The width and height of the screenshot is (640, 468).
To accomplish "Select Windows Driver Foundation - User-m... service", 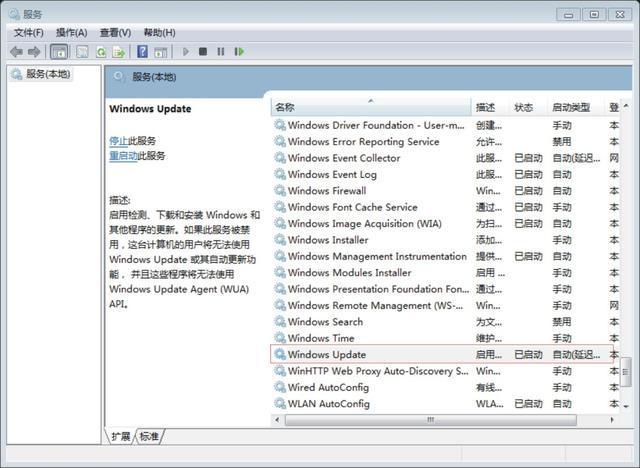I will (x=446, y=125).
